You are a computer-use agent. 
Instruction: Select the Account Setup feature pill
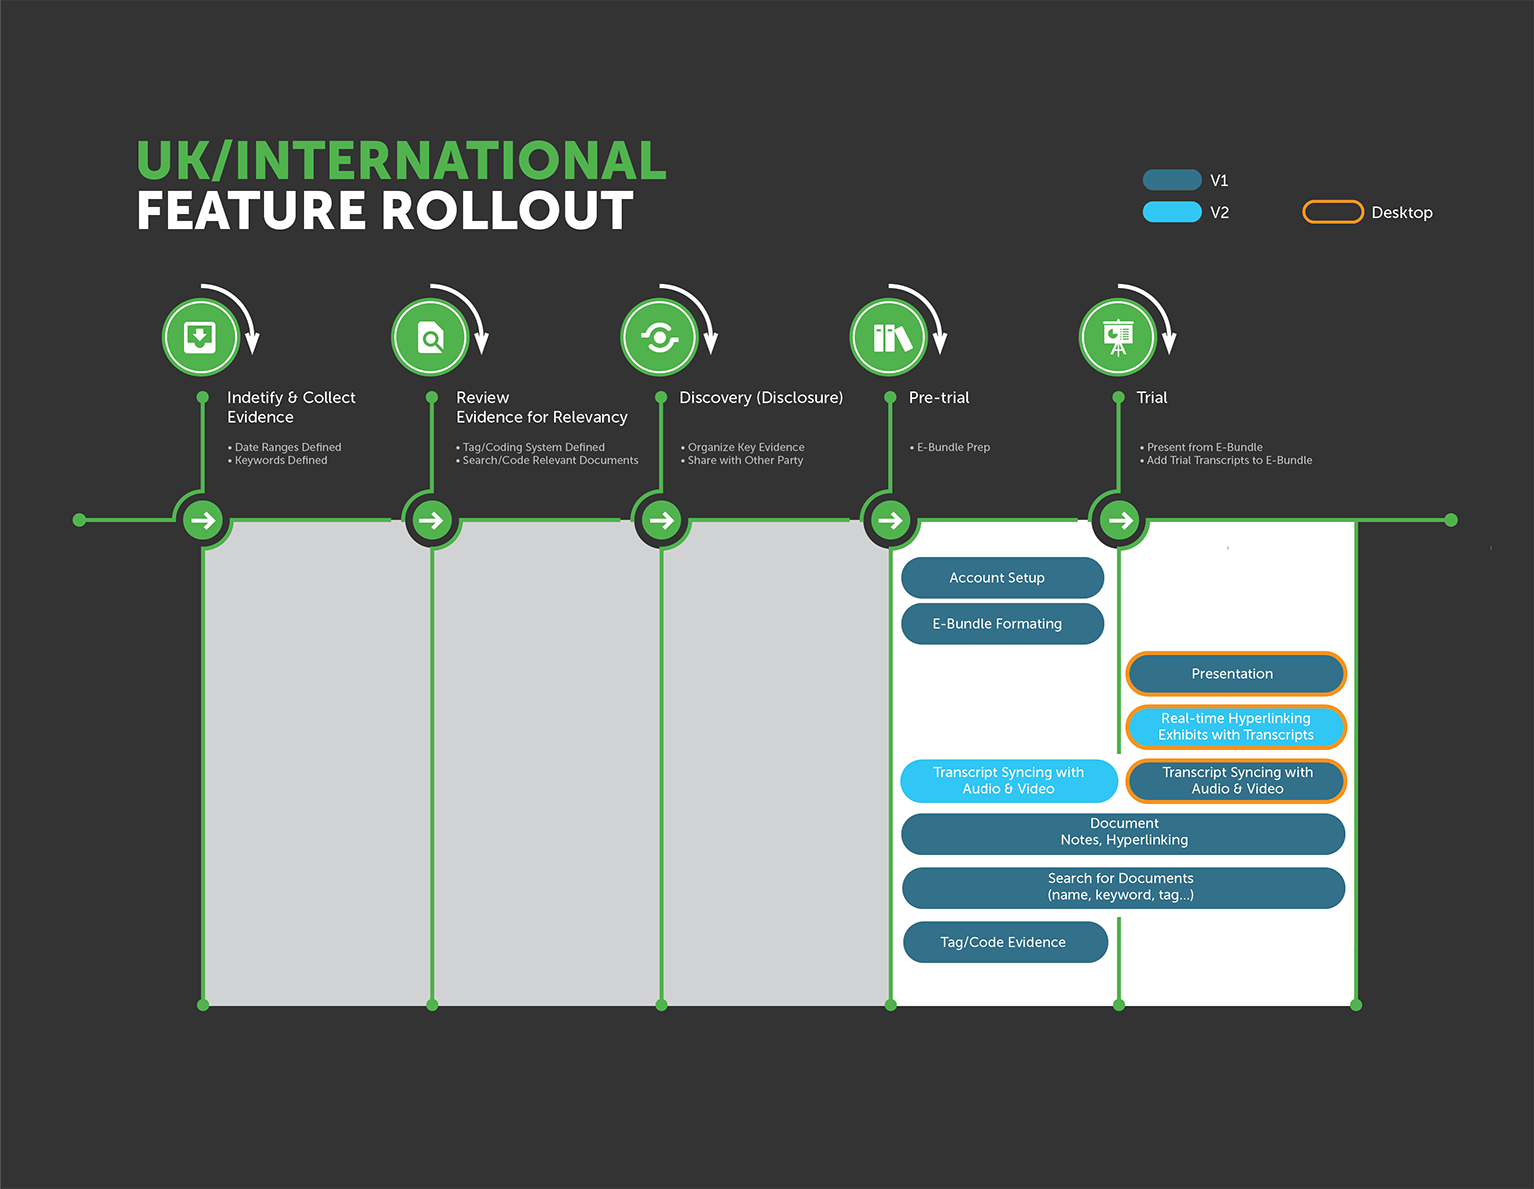pyautogui.click(x=1002, y=578)
